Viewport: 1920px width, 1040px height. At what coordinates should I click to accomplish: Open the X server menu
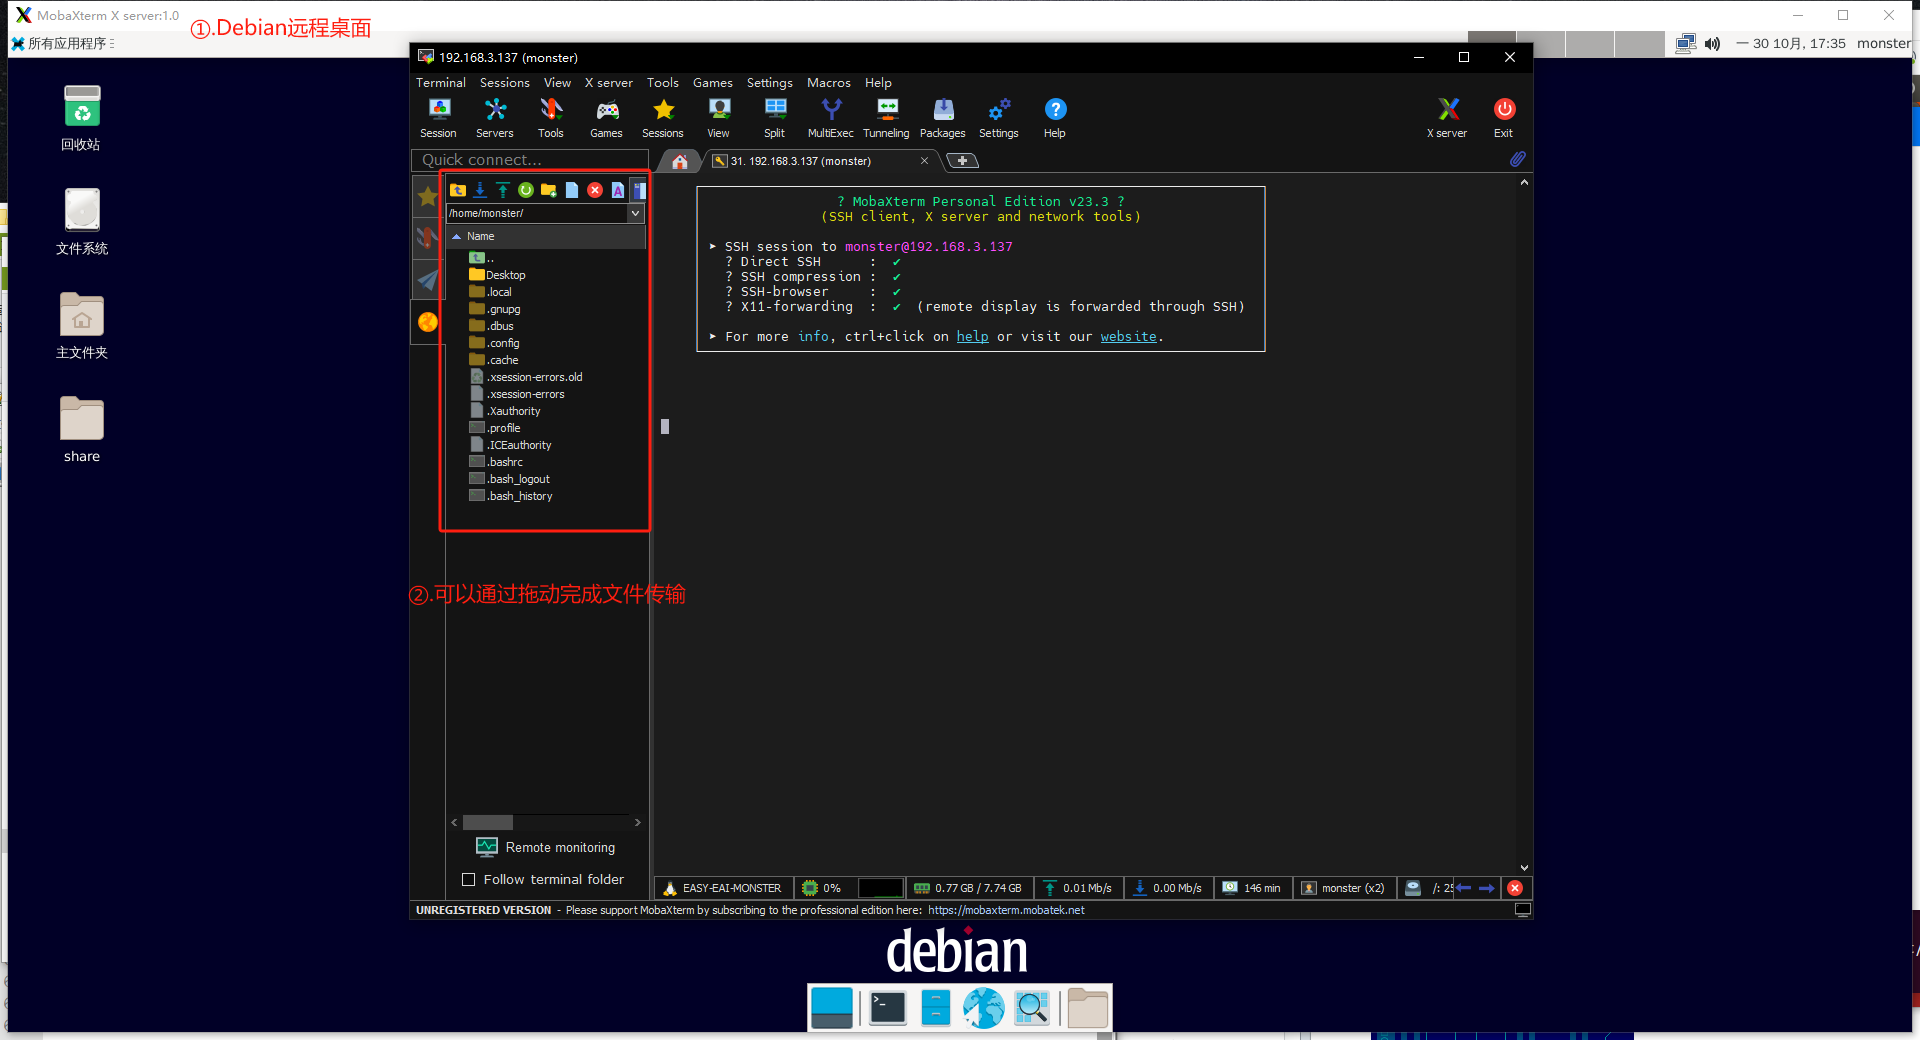pos(609,83)
